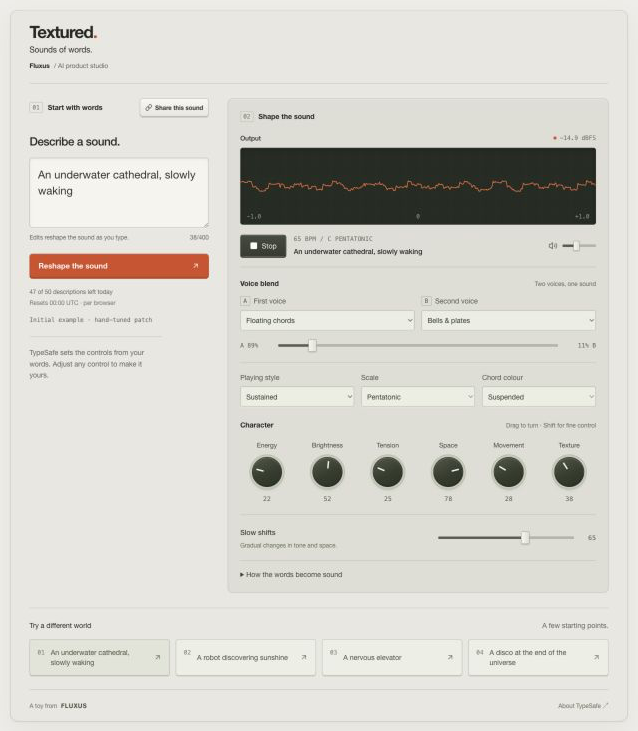
Task: Open the Second voice dropdown
Action: click(508, 321)
